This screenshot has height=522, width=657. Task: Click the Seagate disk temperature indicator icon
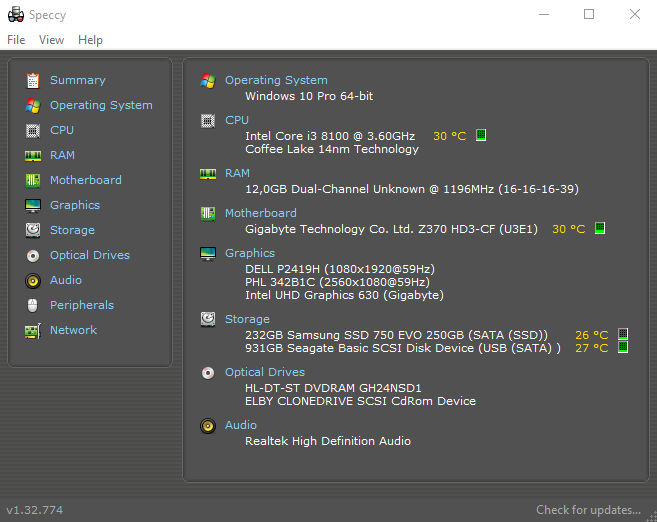click(x=623, y=347)
